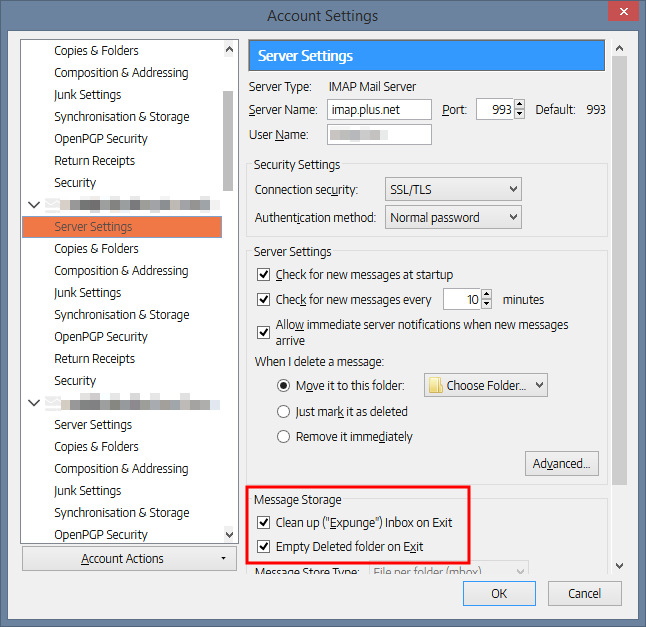
Task: Click the Account Settings title bar text
Action: click(x=322, y=16)
